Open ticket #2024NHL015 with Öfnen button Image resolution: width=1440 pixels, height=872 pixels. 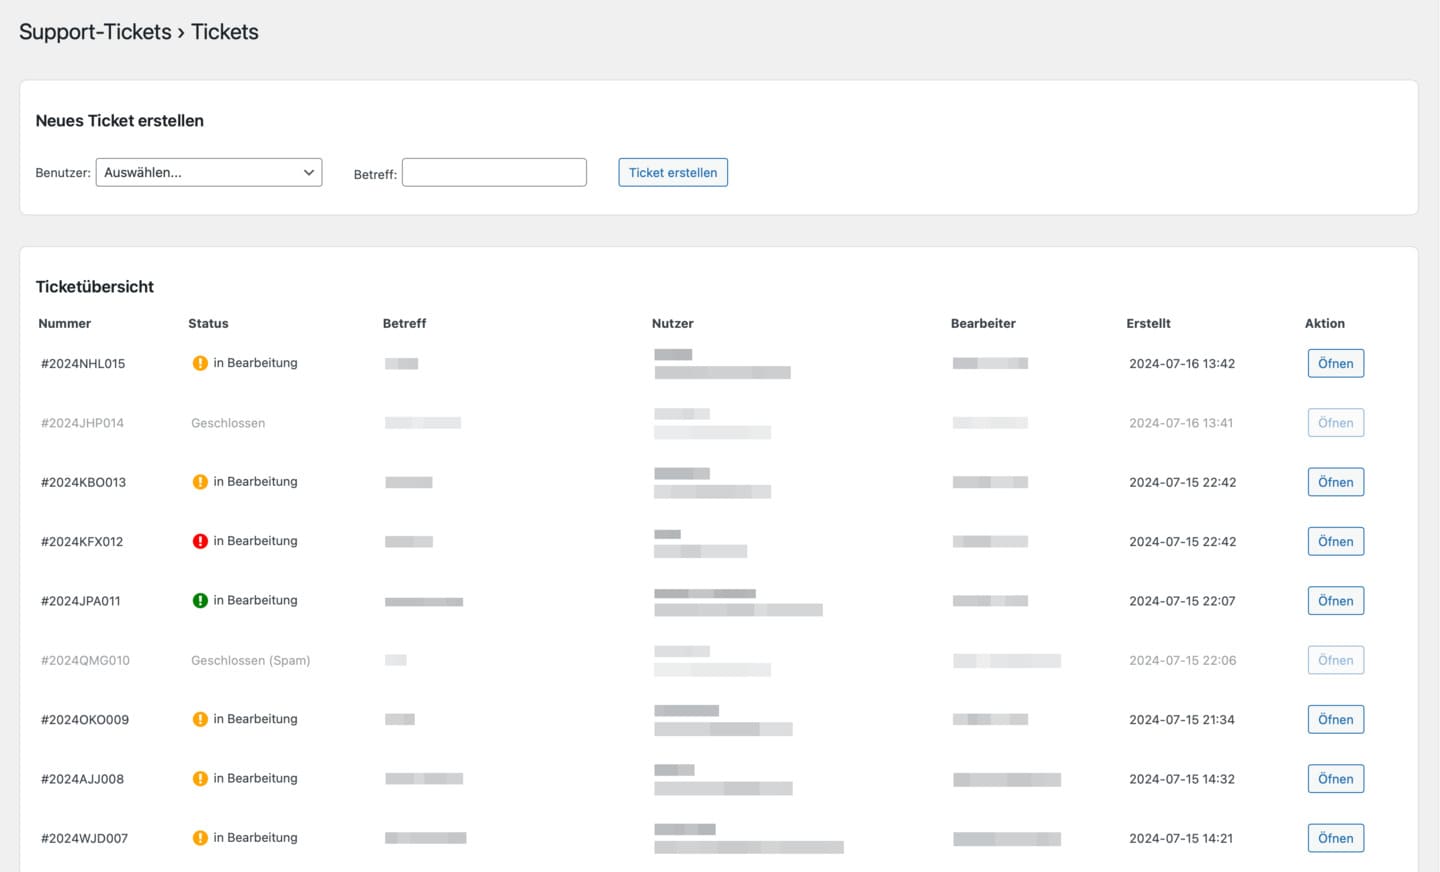[1335, 363]
